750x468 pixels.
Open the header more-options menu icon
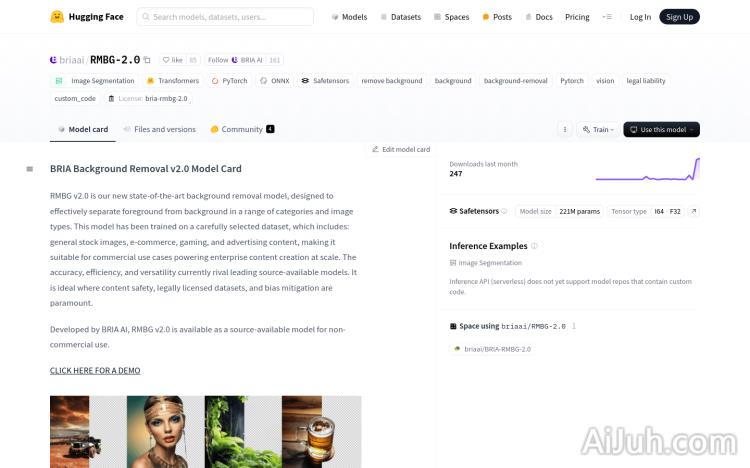point(607,17)
